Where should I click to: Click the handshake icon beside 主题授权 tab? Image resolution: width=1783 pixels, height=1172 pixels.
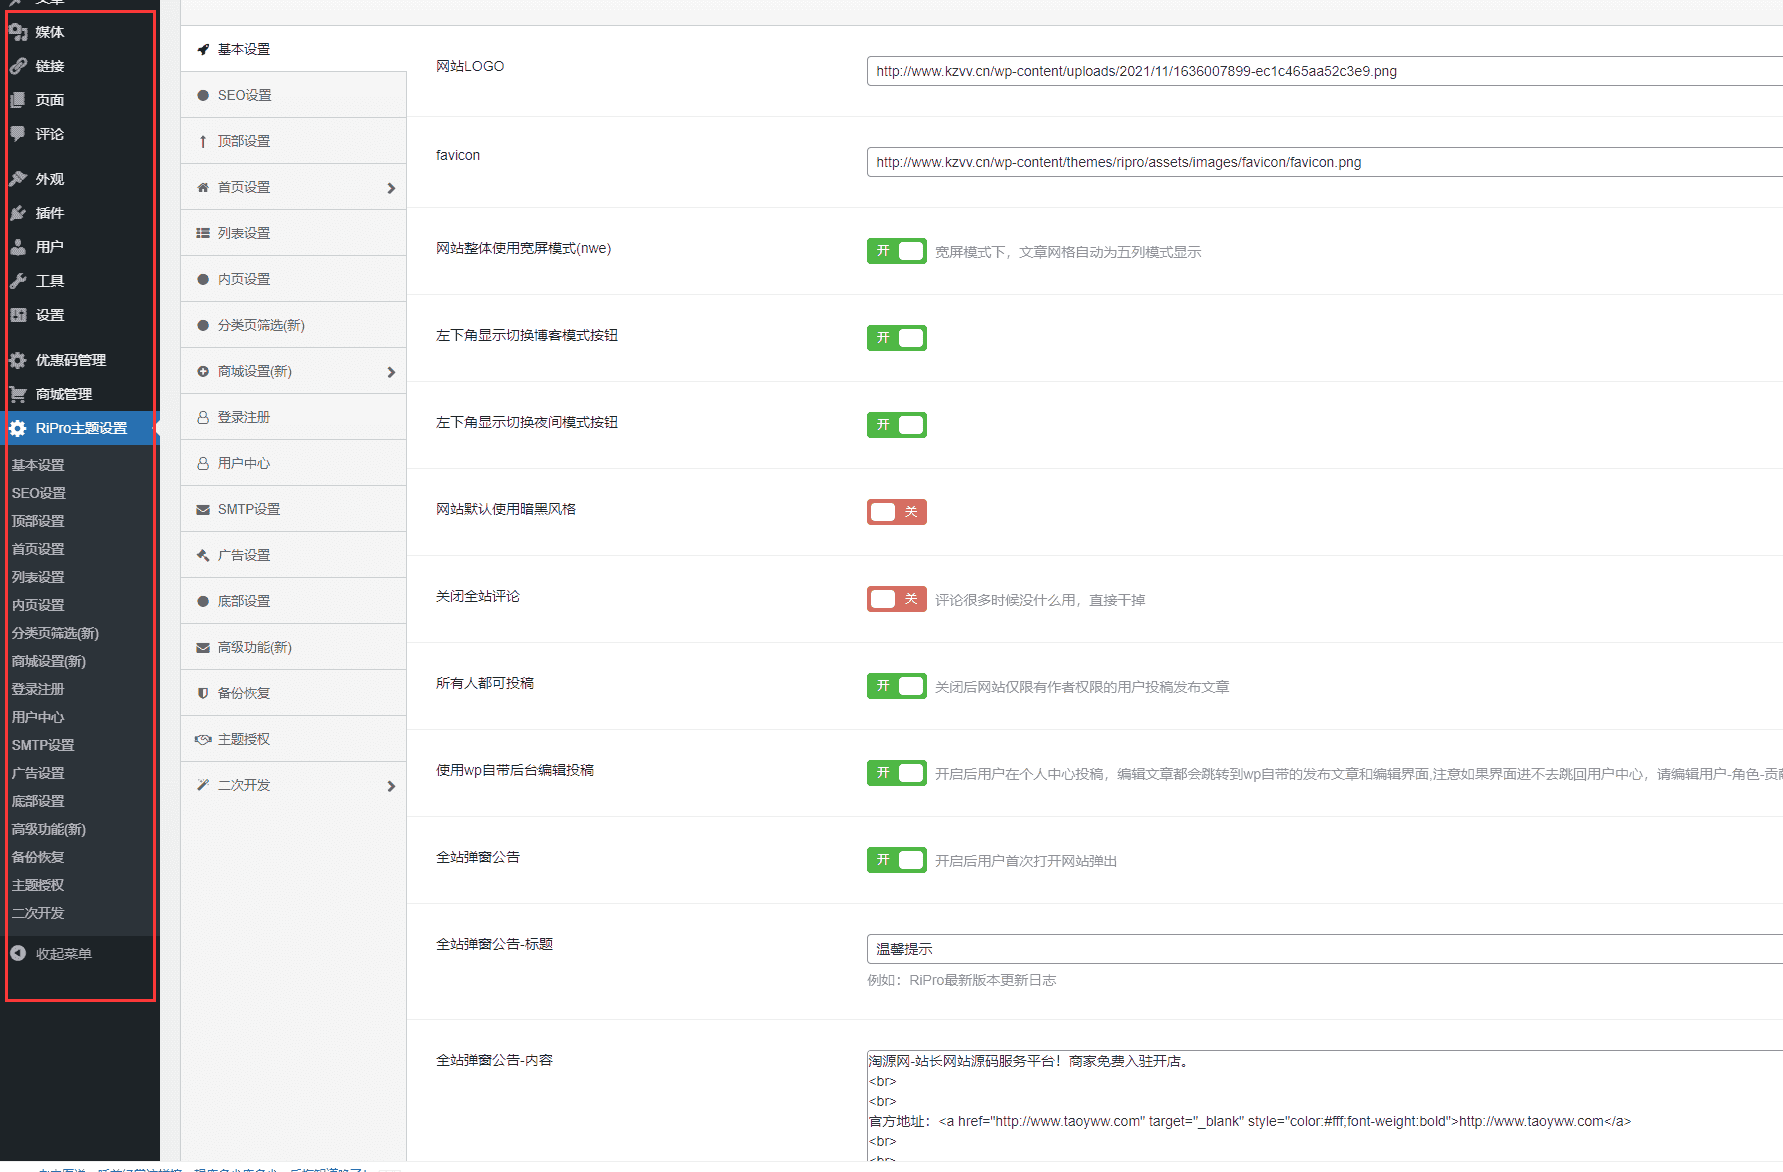pyautogui.click(x=203, y=739)
